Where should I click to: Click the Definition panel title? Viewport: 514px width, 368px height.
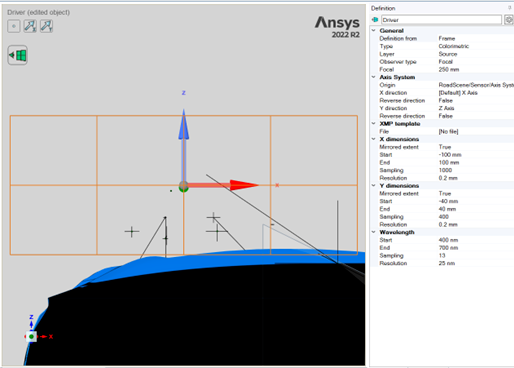(x=383, y=8)
